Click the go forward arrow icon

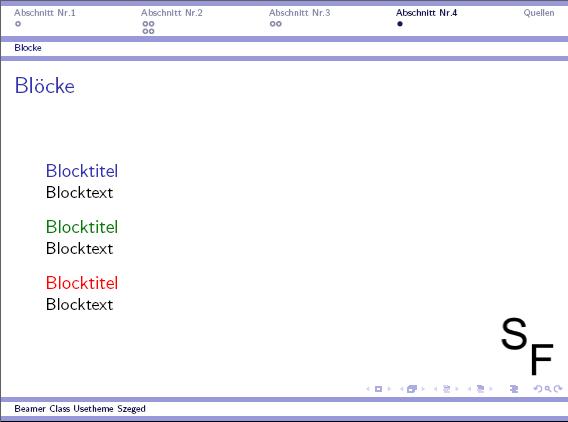point(558,389)
